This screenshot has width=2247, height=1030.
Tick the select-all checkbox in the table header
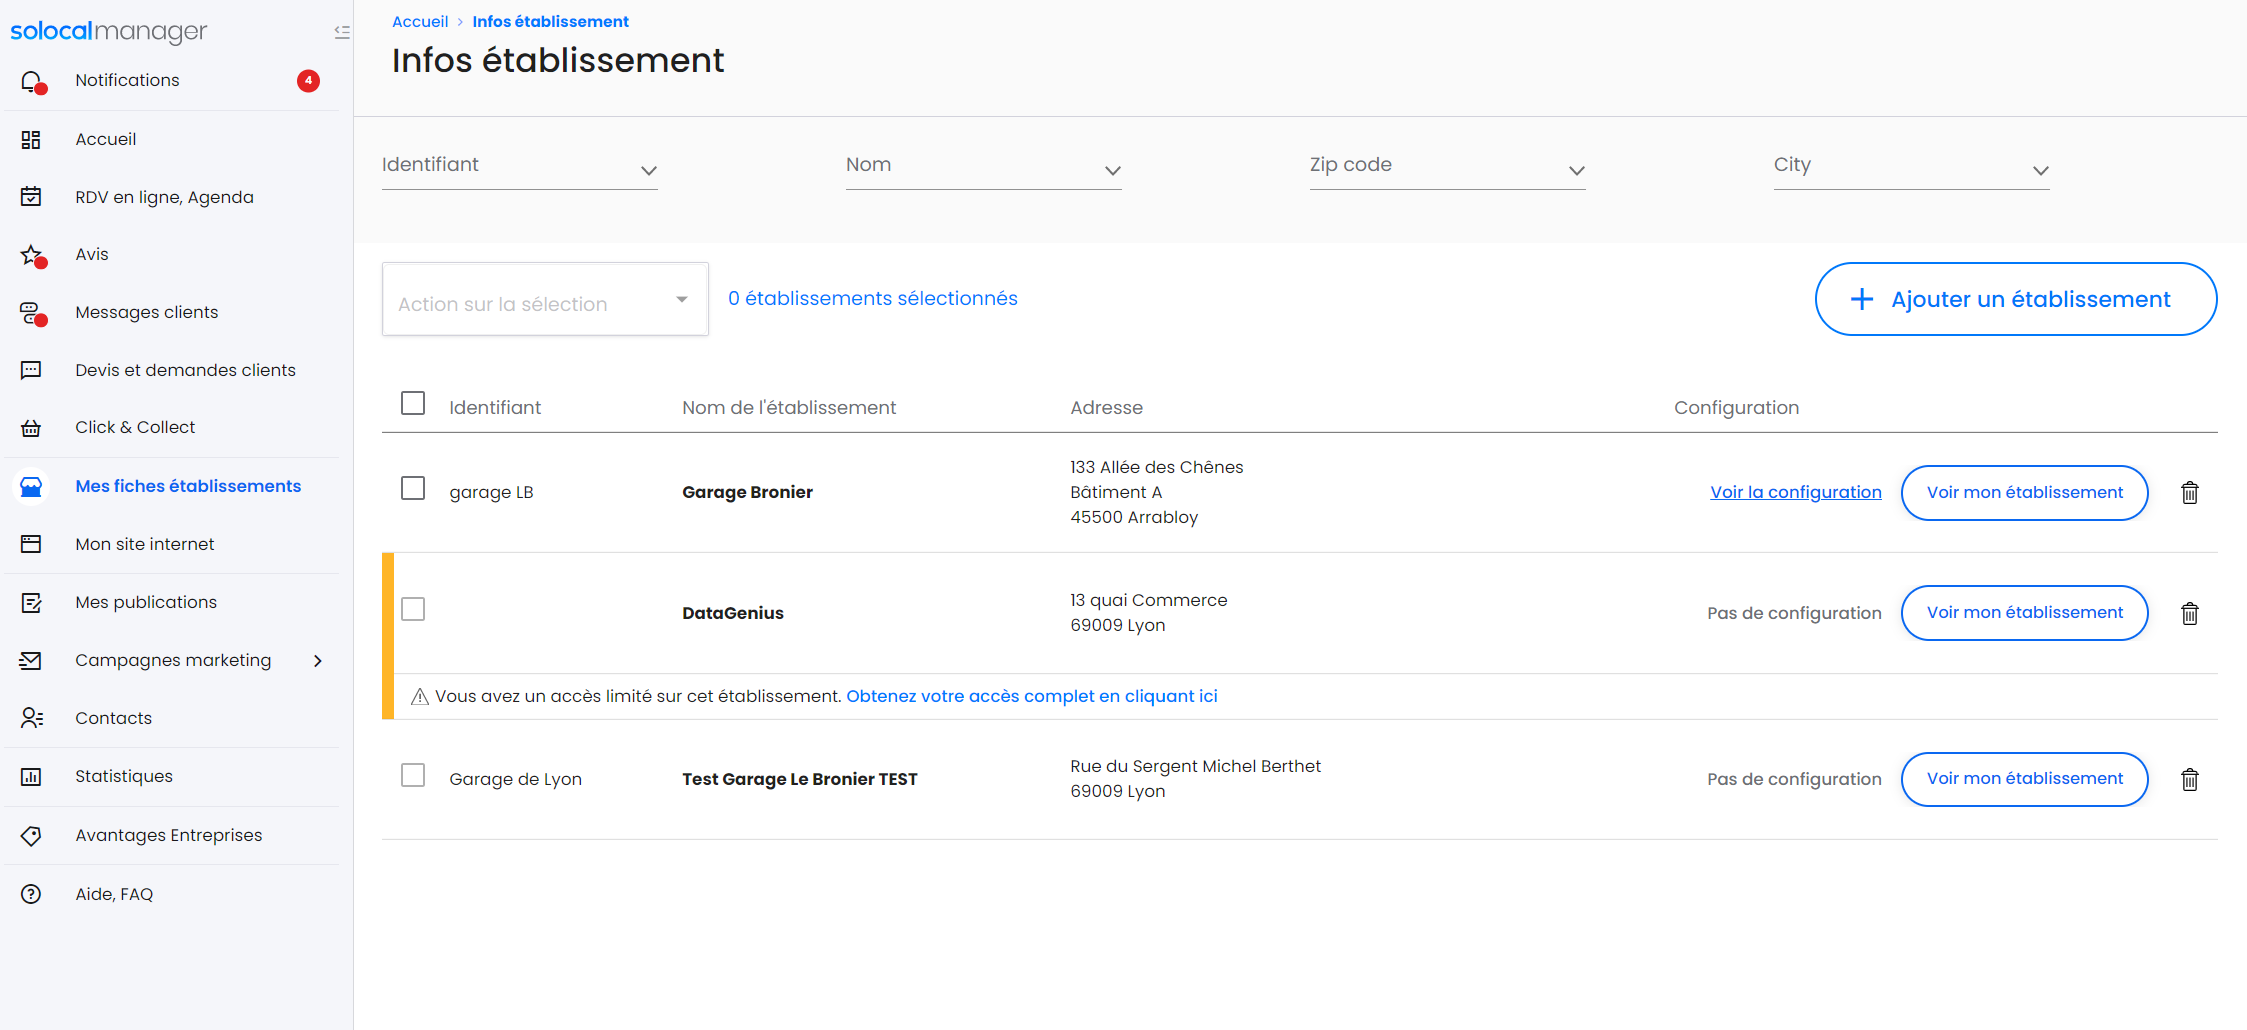(413, 403)
